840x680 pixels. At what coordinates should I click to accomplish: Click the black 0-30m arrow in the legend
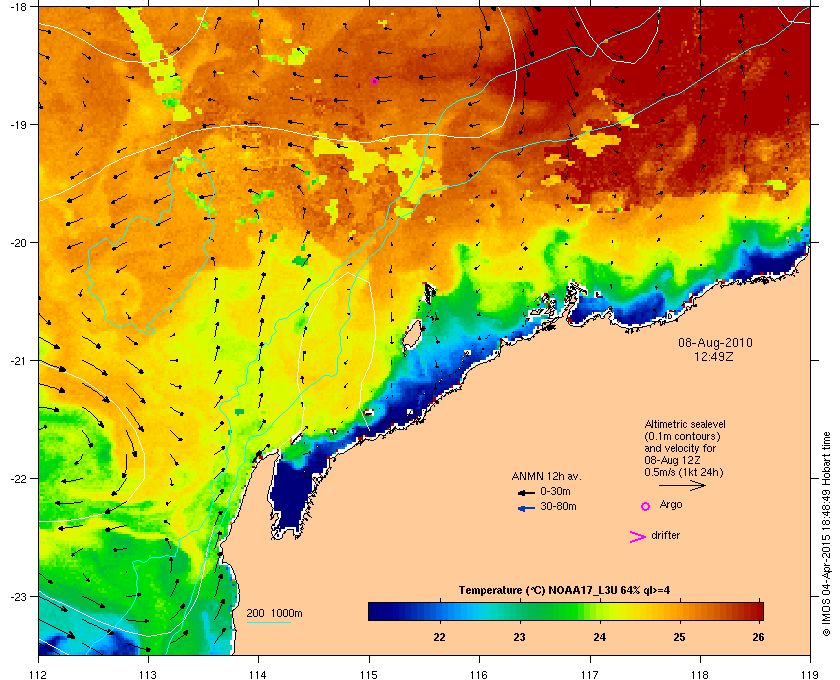coord(526,492)
